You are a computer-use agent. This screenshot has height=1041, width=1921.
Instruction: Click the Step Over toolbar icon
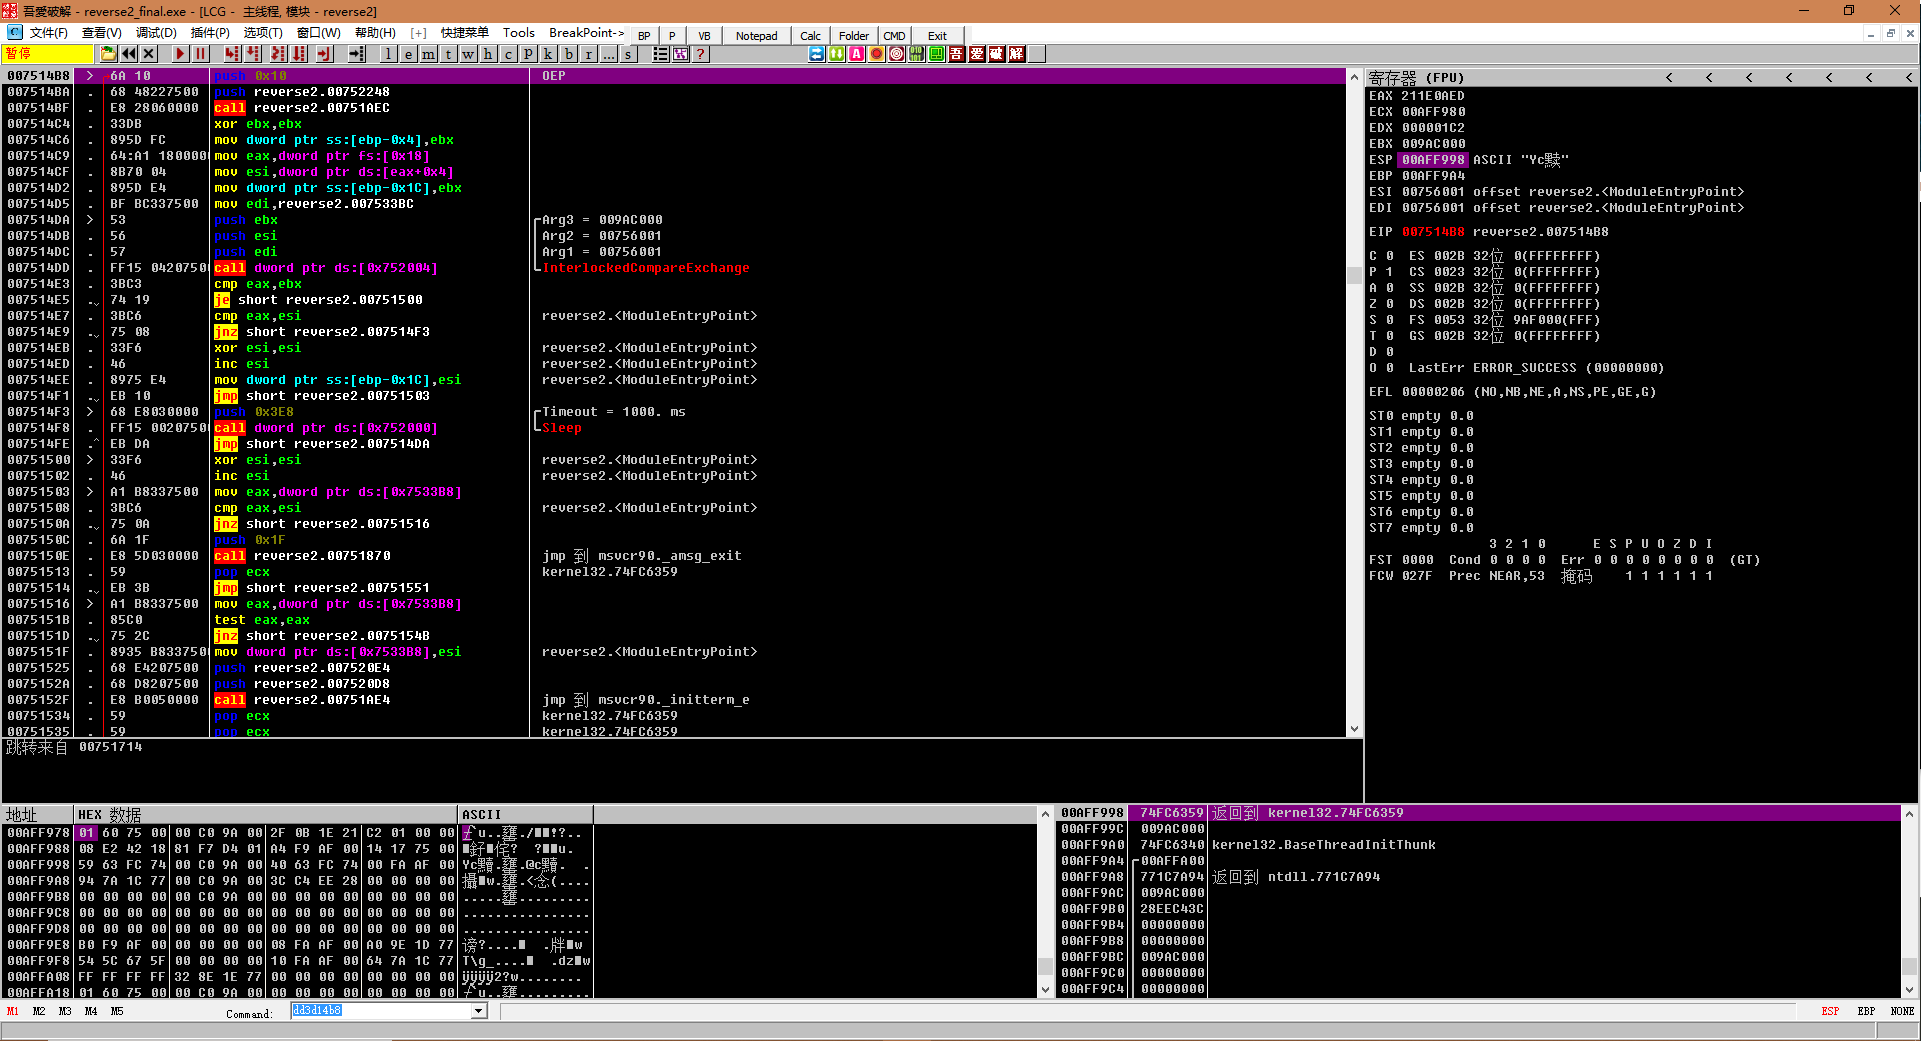(x=253, y=54)
